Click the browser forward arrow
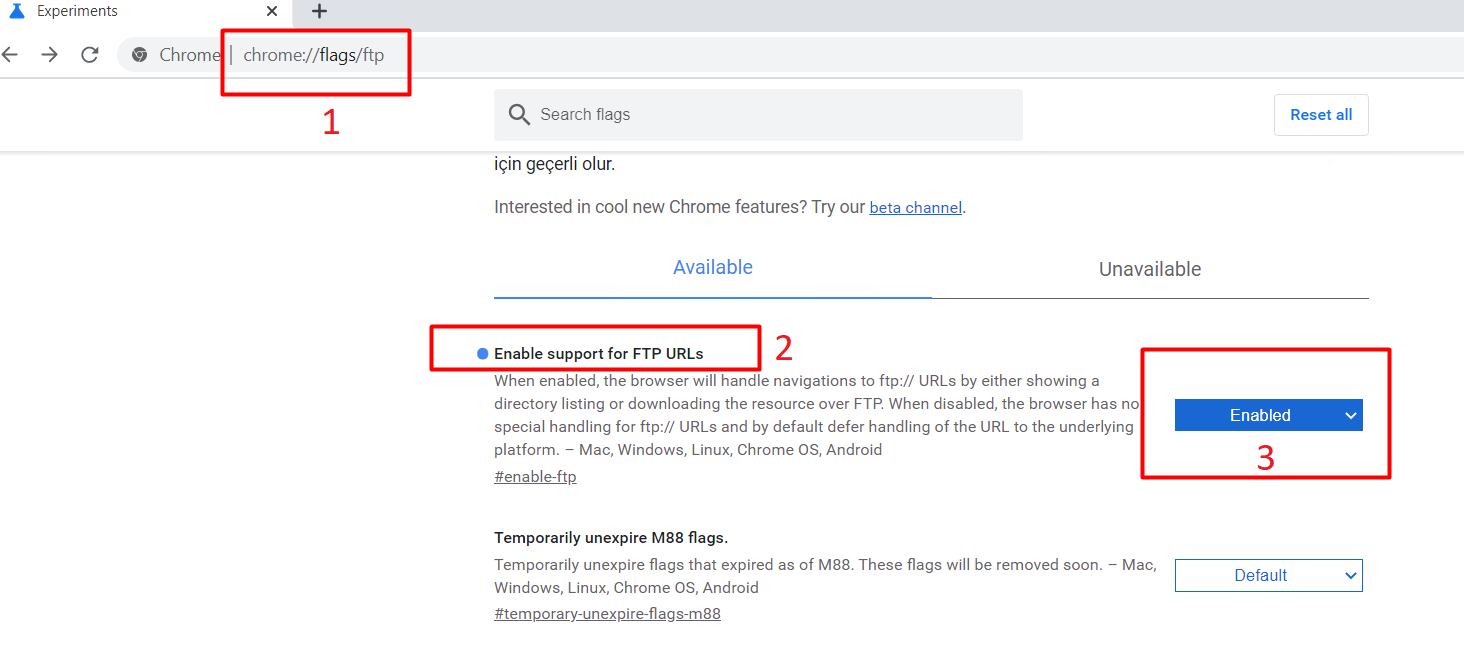Image resolution: width=1464 pixels, height=654 pixels. 49,54
